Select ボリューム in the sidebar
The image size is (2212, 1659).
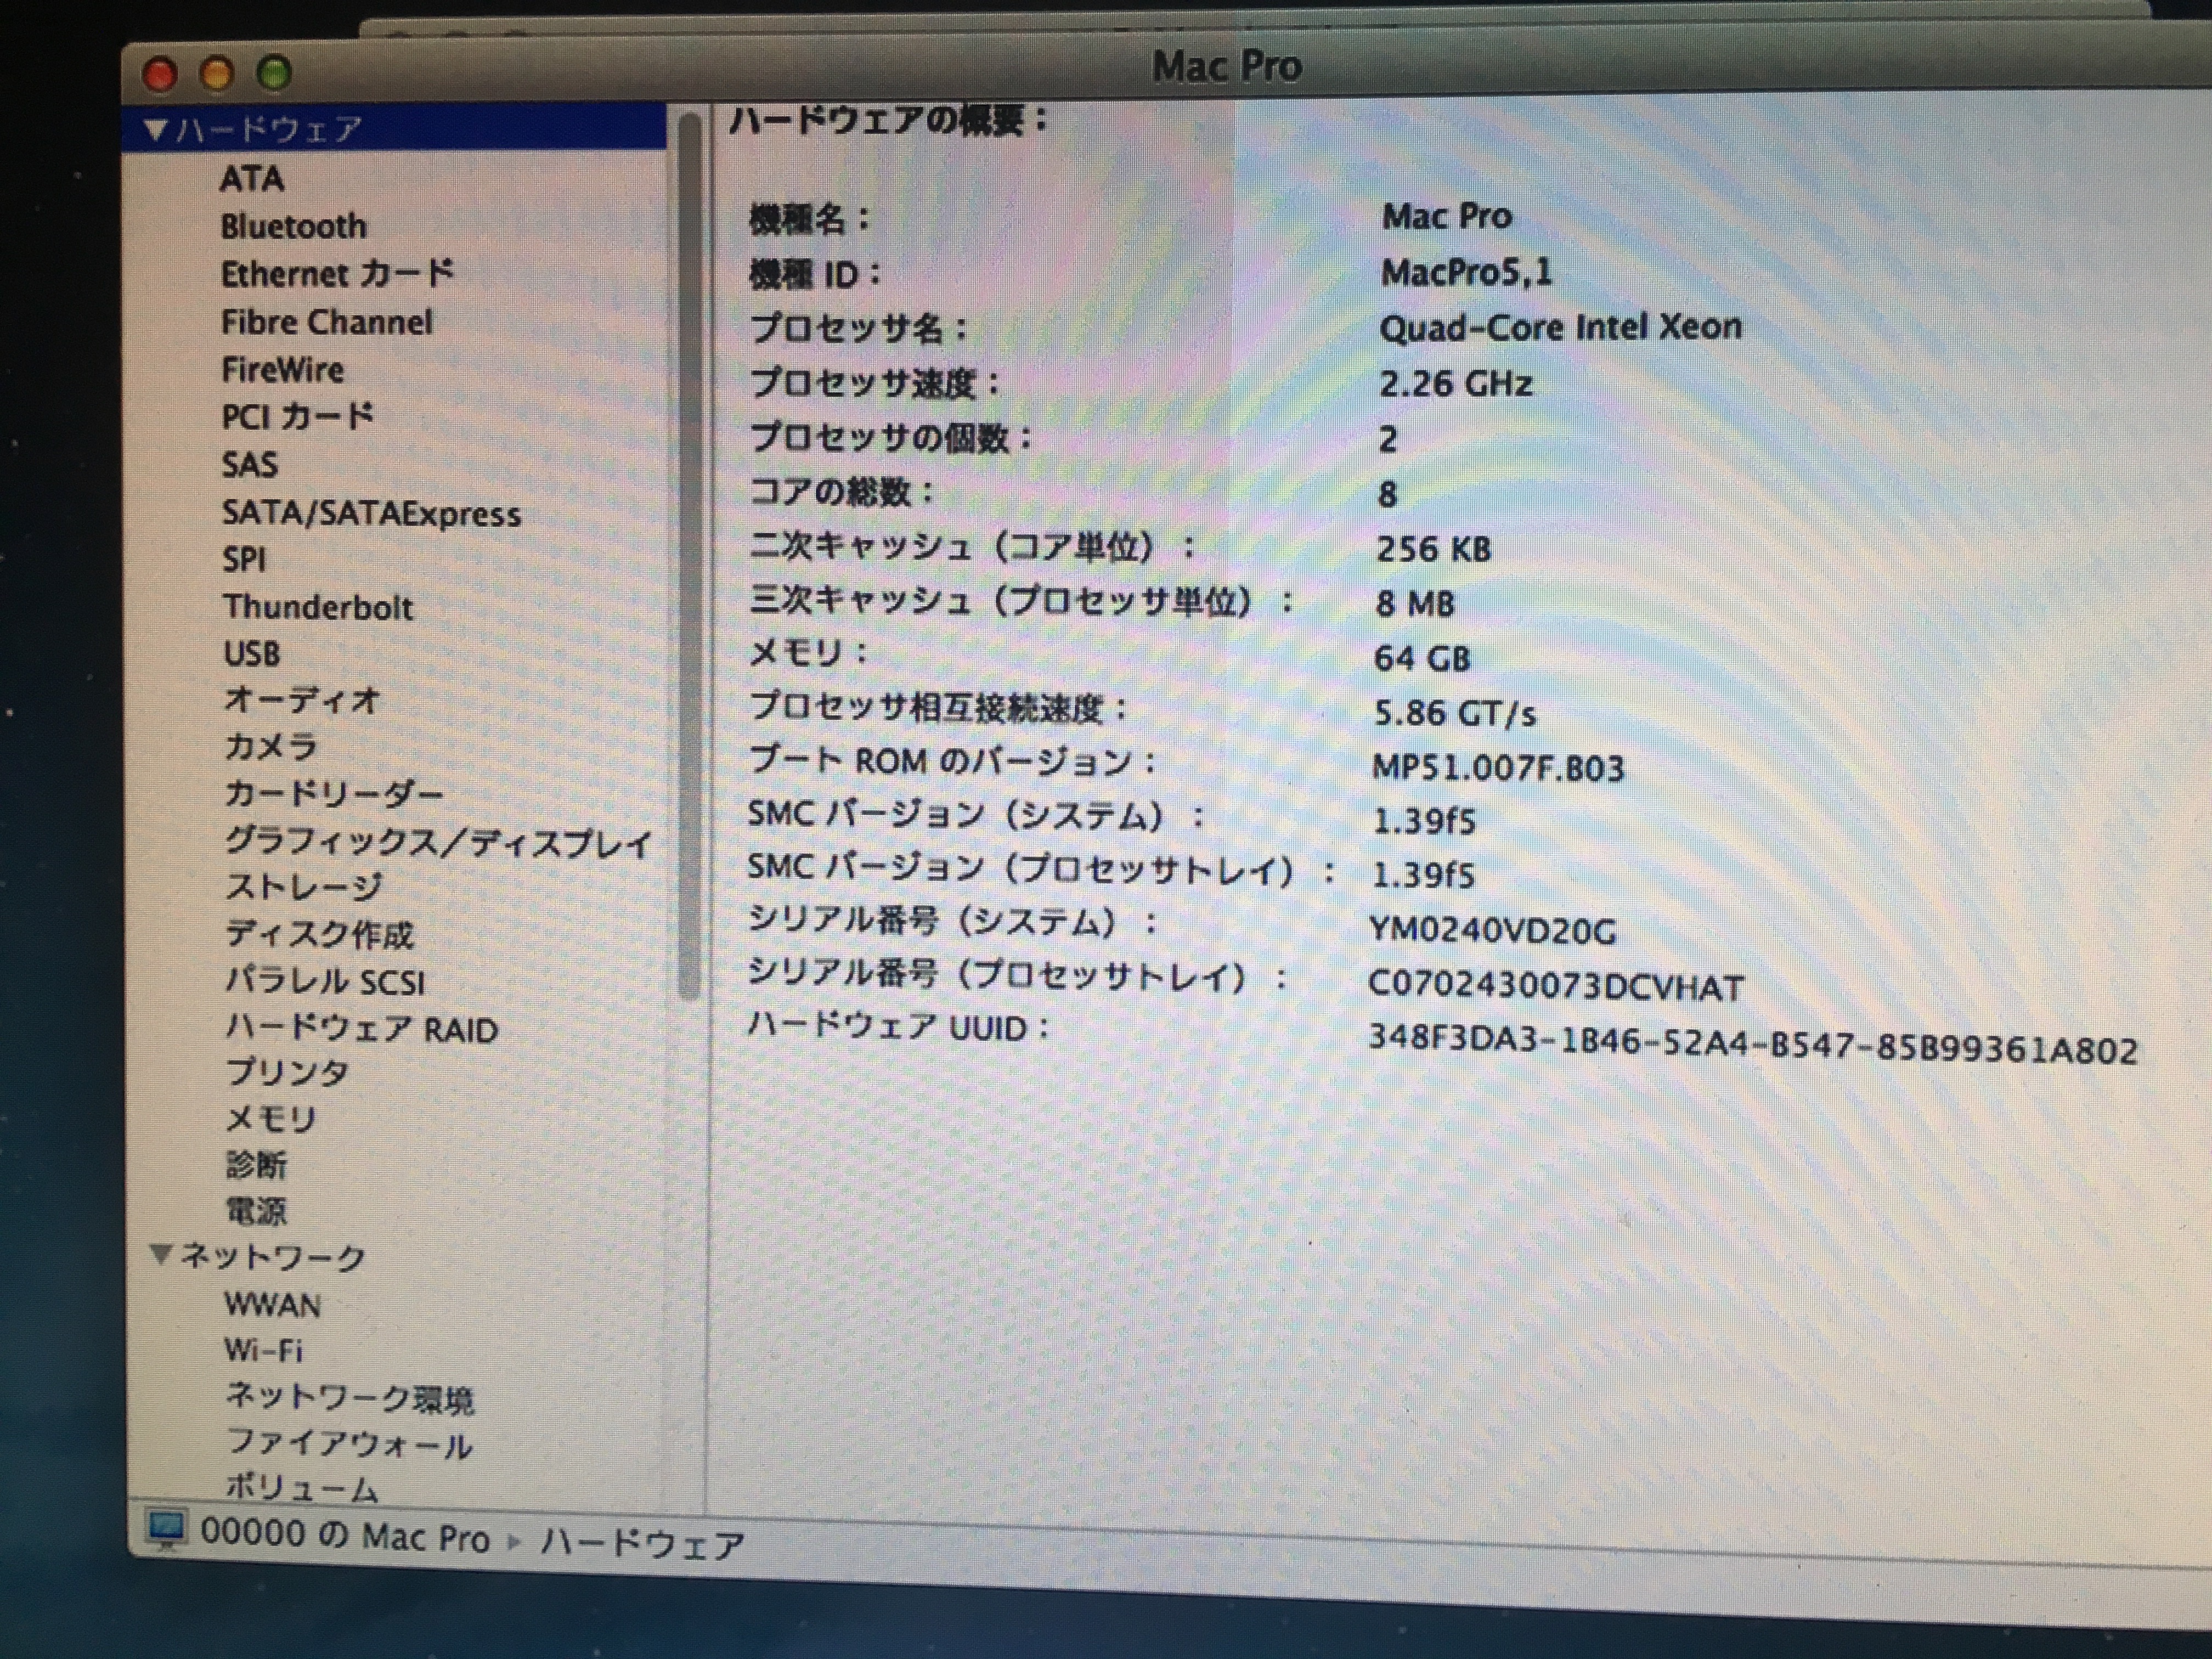[x=302, y=1487]
